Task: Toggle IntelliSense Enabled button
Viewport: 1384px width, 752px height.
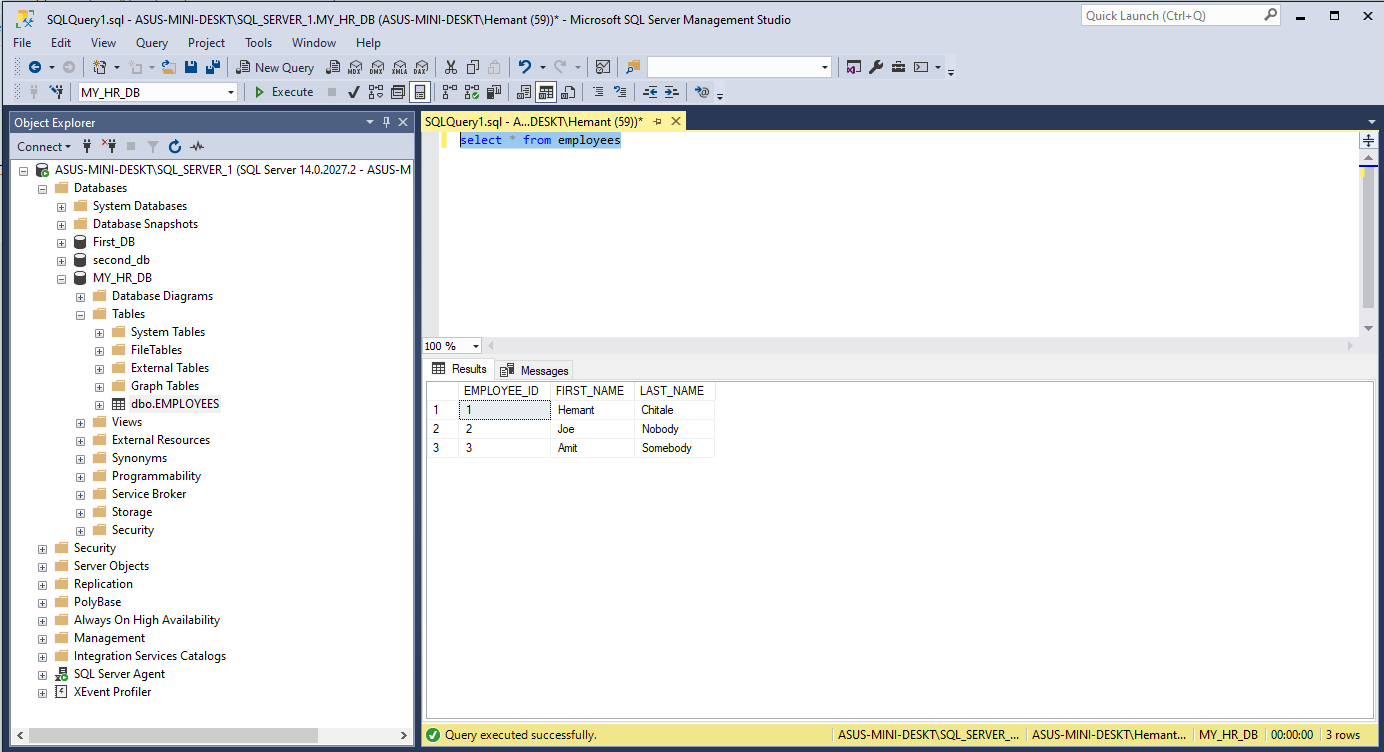Action: [x=420, y=92]
